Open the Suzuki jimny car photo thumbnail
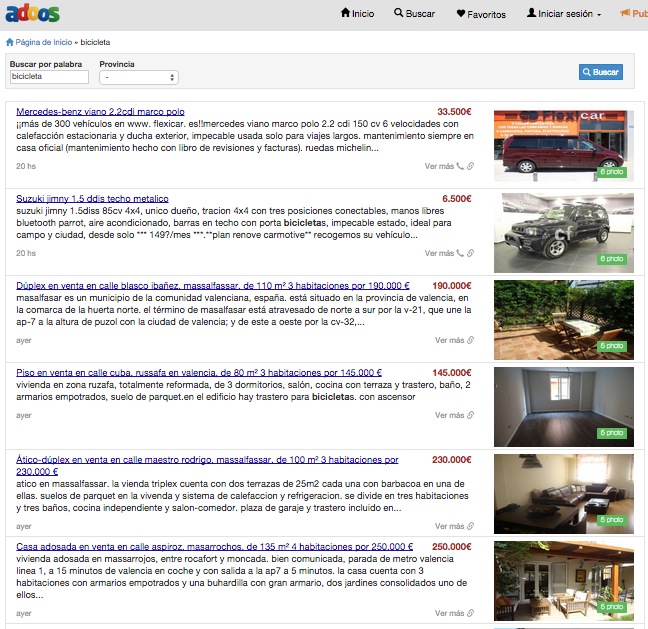The height and width of the screenshot is (629, 648). point(563,229)
